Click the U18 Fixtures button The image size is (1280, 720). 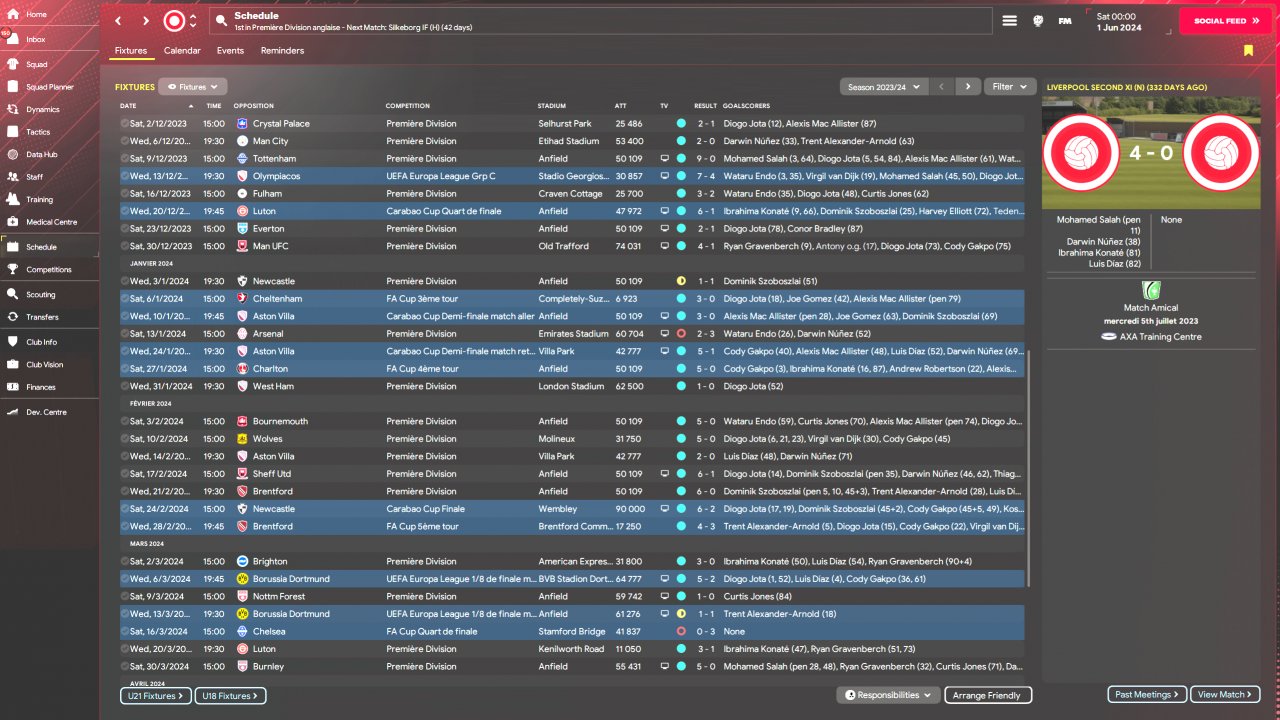coord(230,695)
